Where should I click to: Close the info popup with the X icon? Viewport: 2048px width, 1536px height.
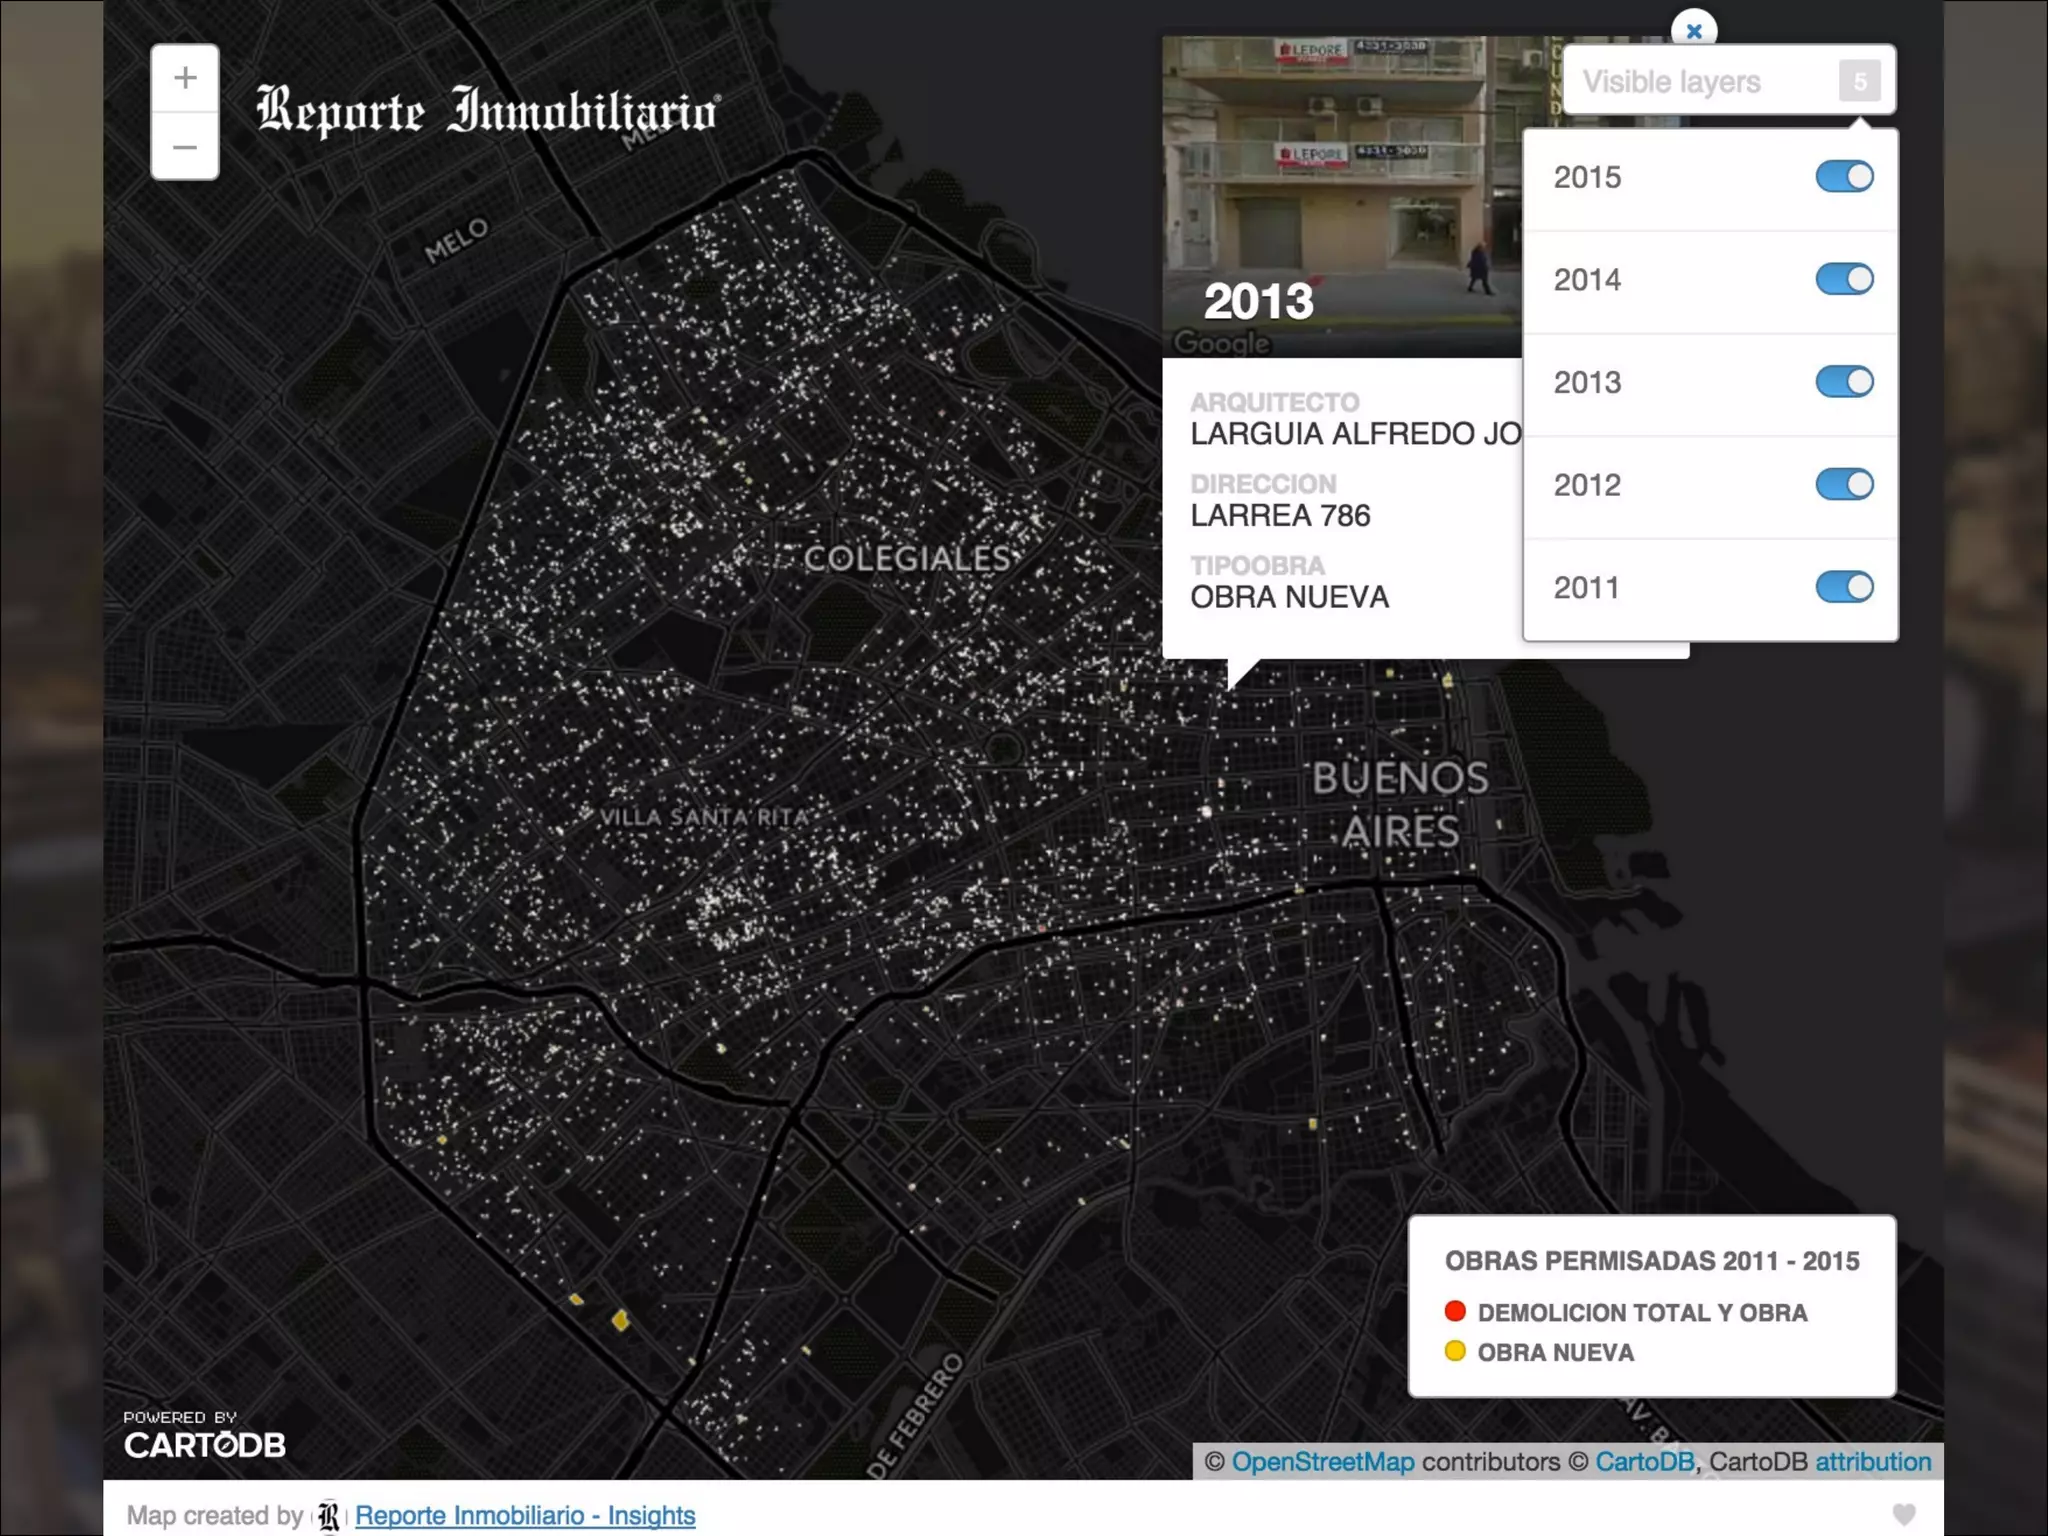click(x=1694, y=31)
